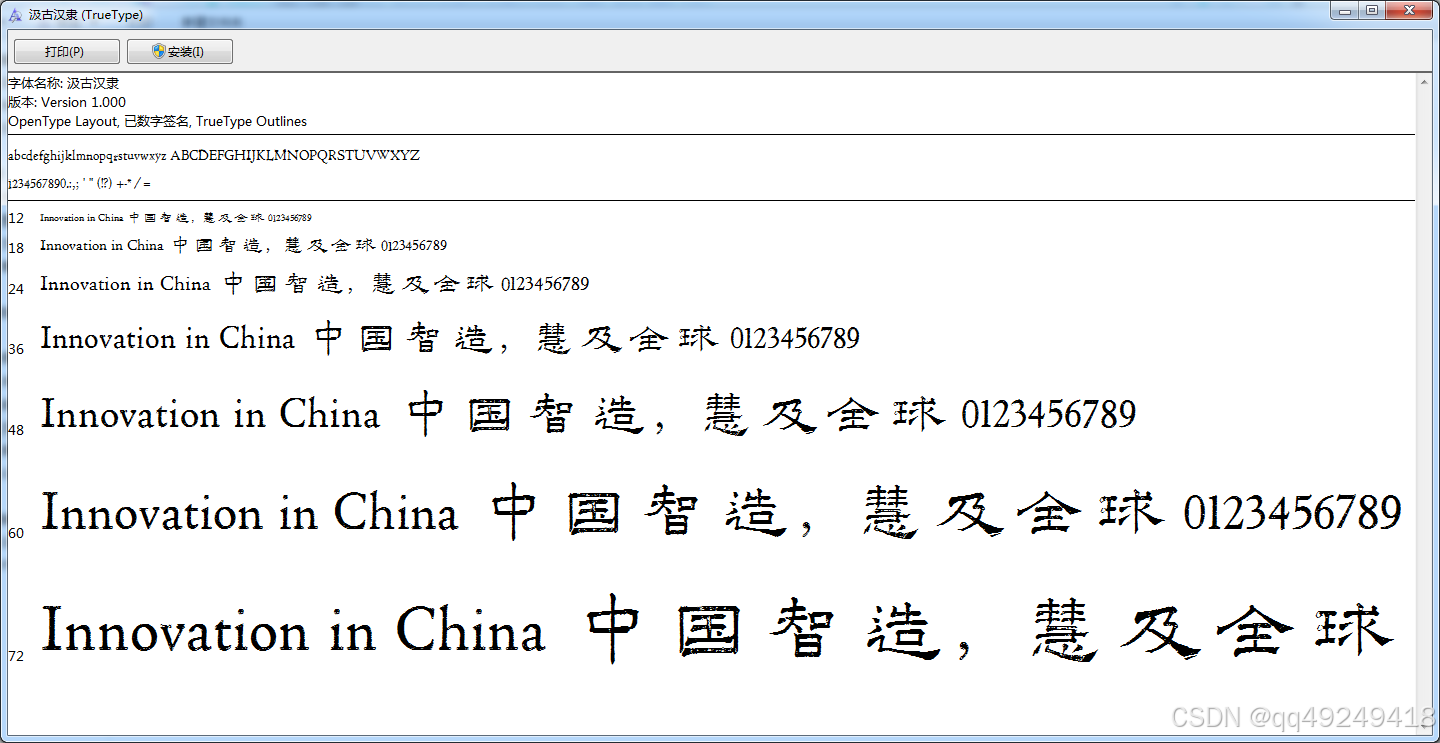Click the 汲古汉隶 (TrueType) window title text

click(x=85, y=15)
